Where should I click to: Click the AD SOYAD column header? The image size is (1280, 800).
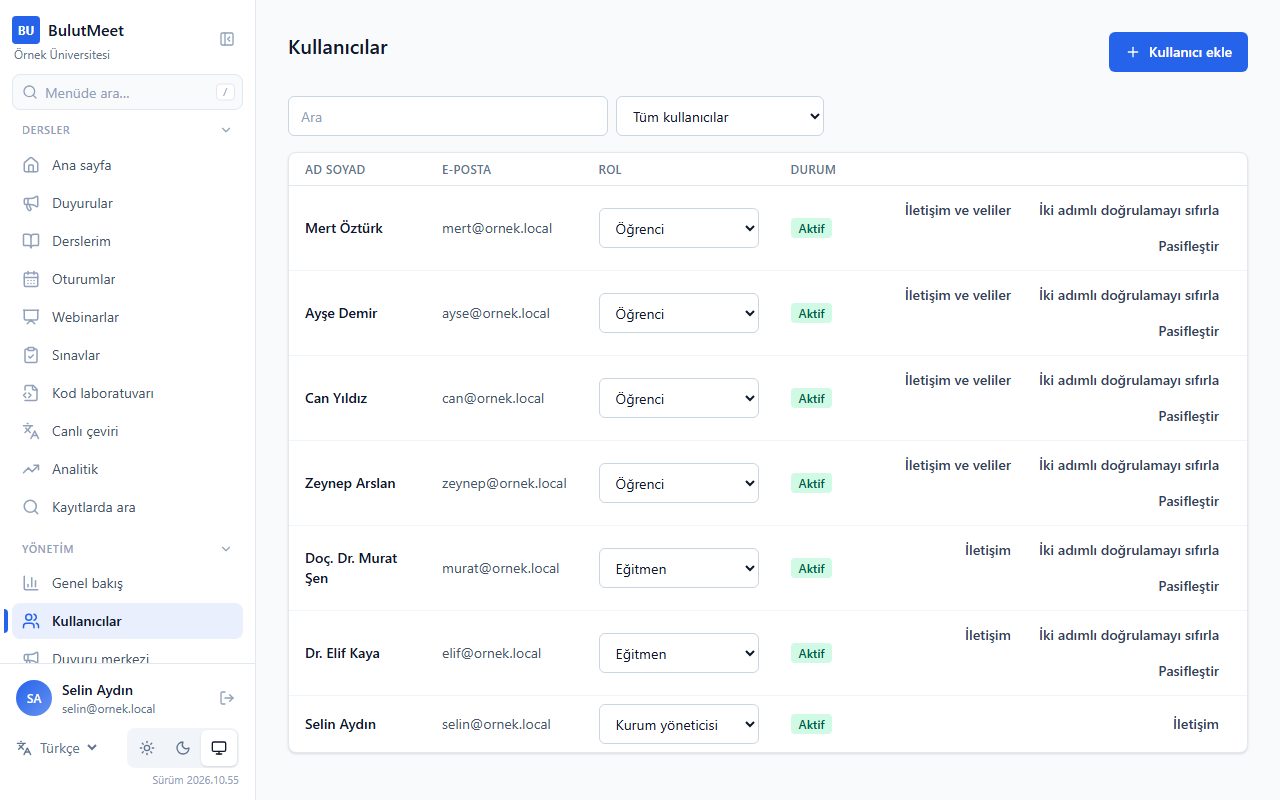pos(335,169)
